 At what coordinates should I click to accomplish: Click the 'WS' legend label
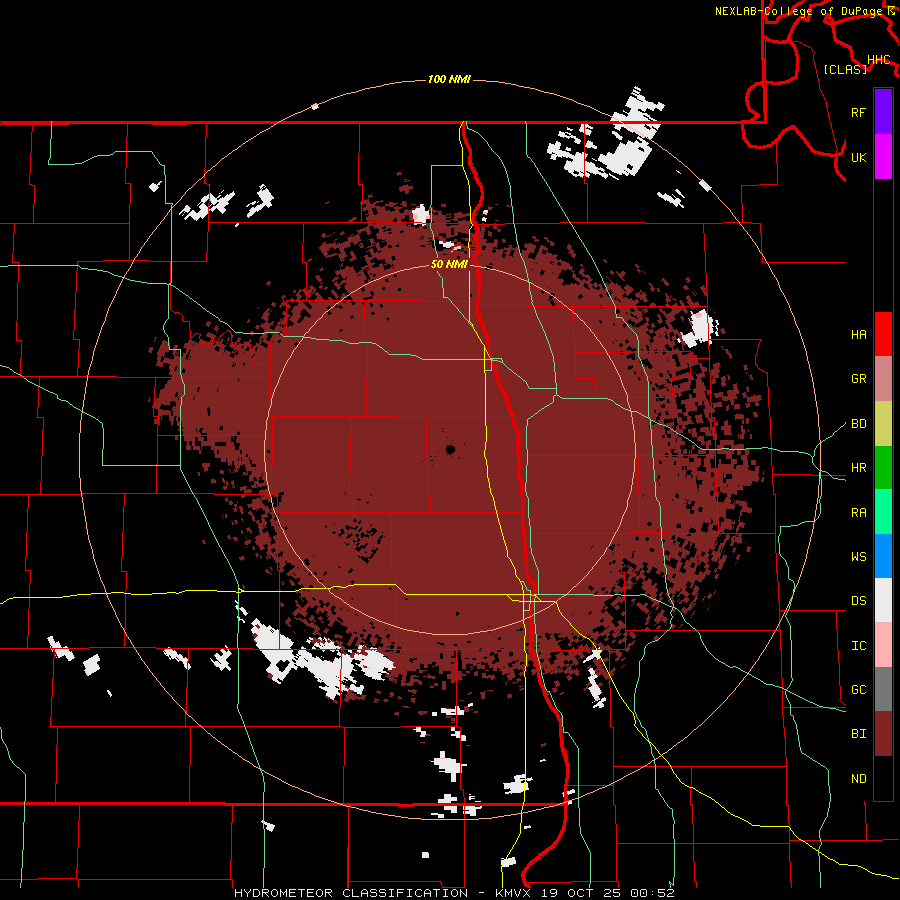click(x=858, y=557)
